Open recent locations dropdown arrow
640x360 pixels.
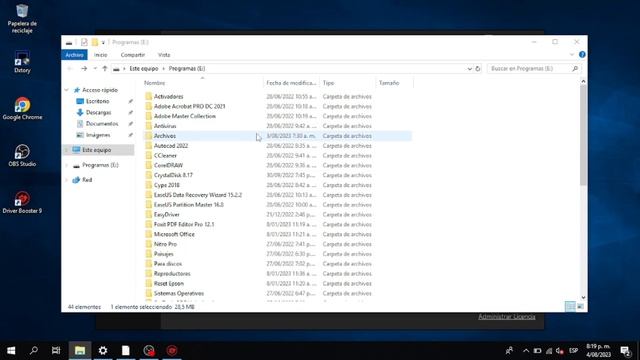(95, 69)
